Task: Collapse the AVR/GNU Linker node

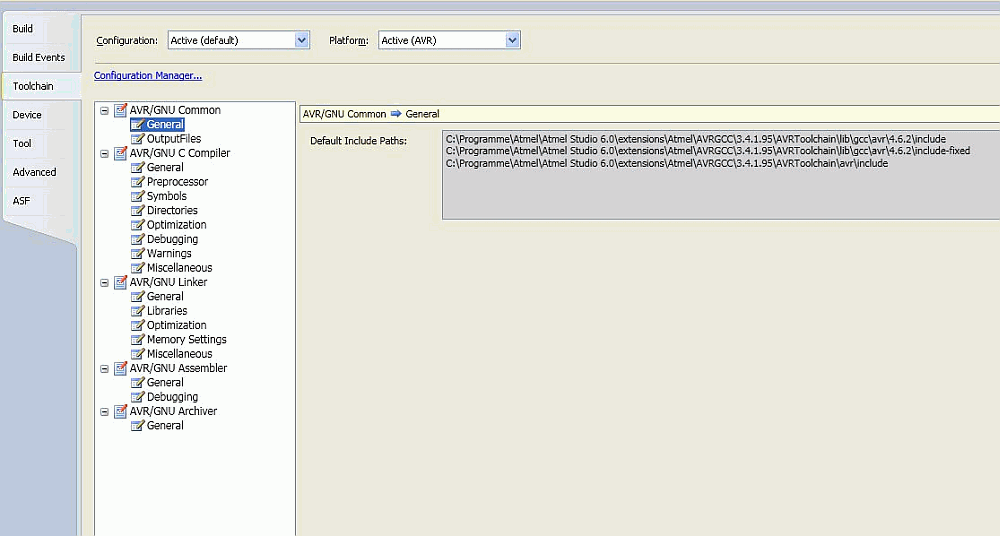Action: (105, 283)
